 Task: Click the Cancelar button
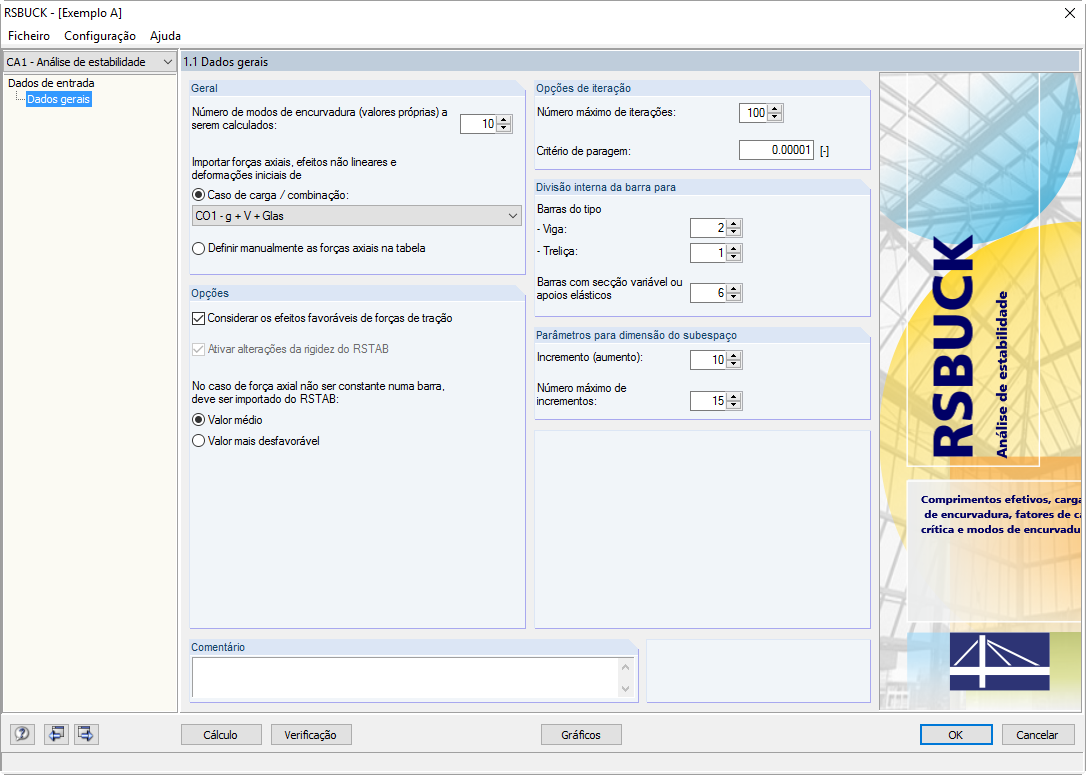tap(1038, 735)
